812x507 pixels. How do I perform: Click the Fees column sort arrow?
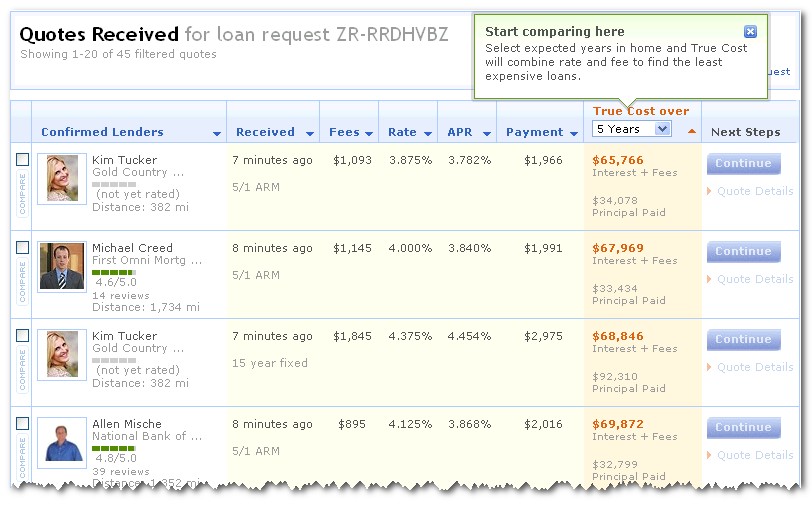369,133
